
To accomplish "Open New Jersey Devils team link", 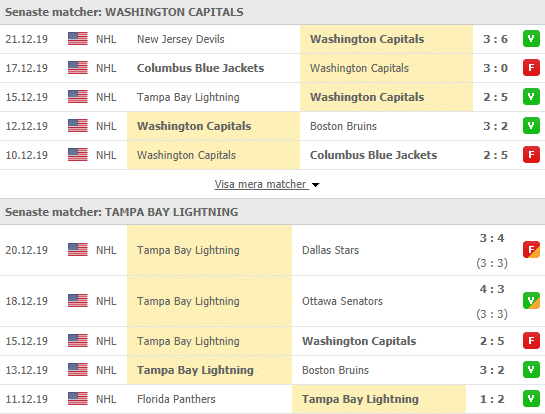I will coord(181,39).
